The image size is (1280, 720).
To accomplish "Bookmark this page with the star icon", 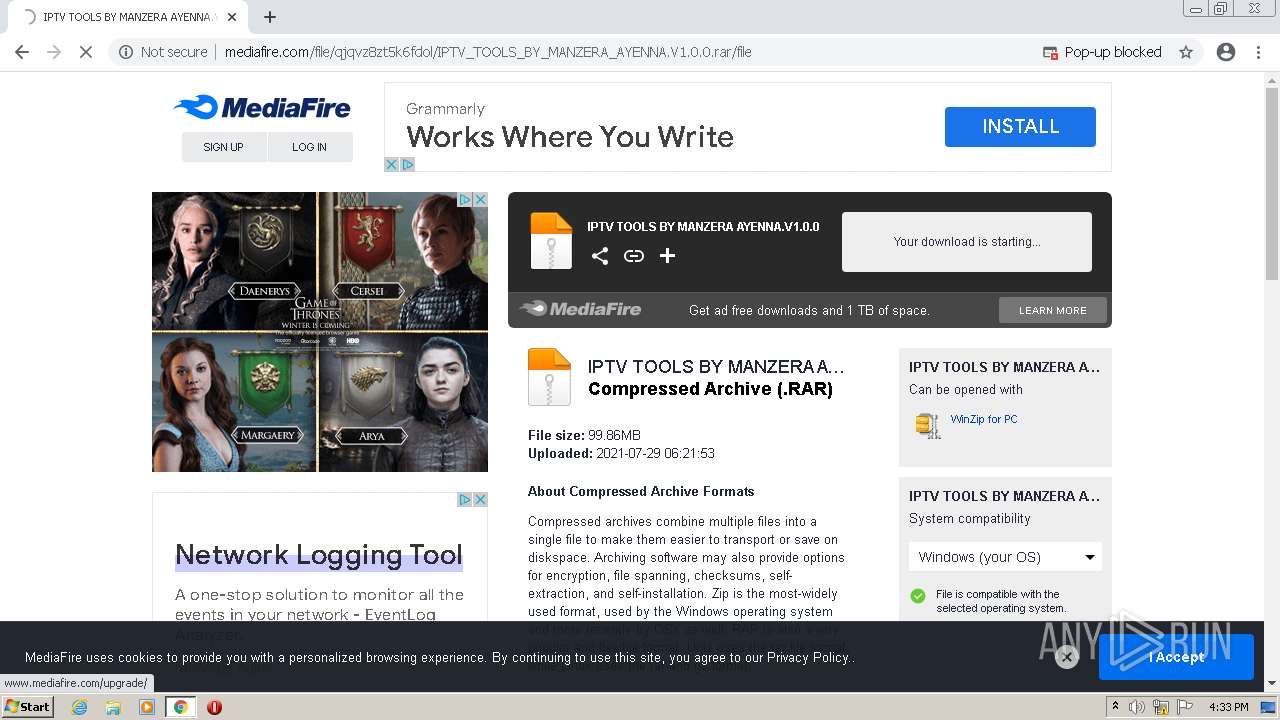I will click(x=1186, y=52).
